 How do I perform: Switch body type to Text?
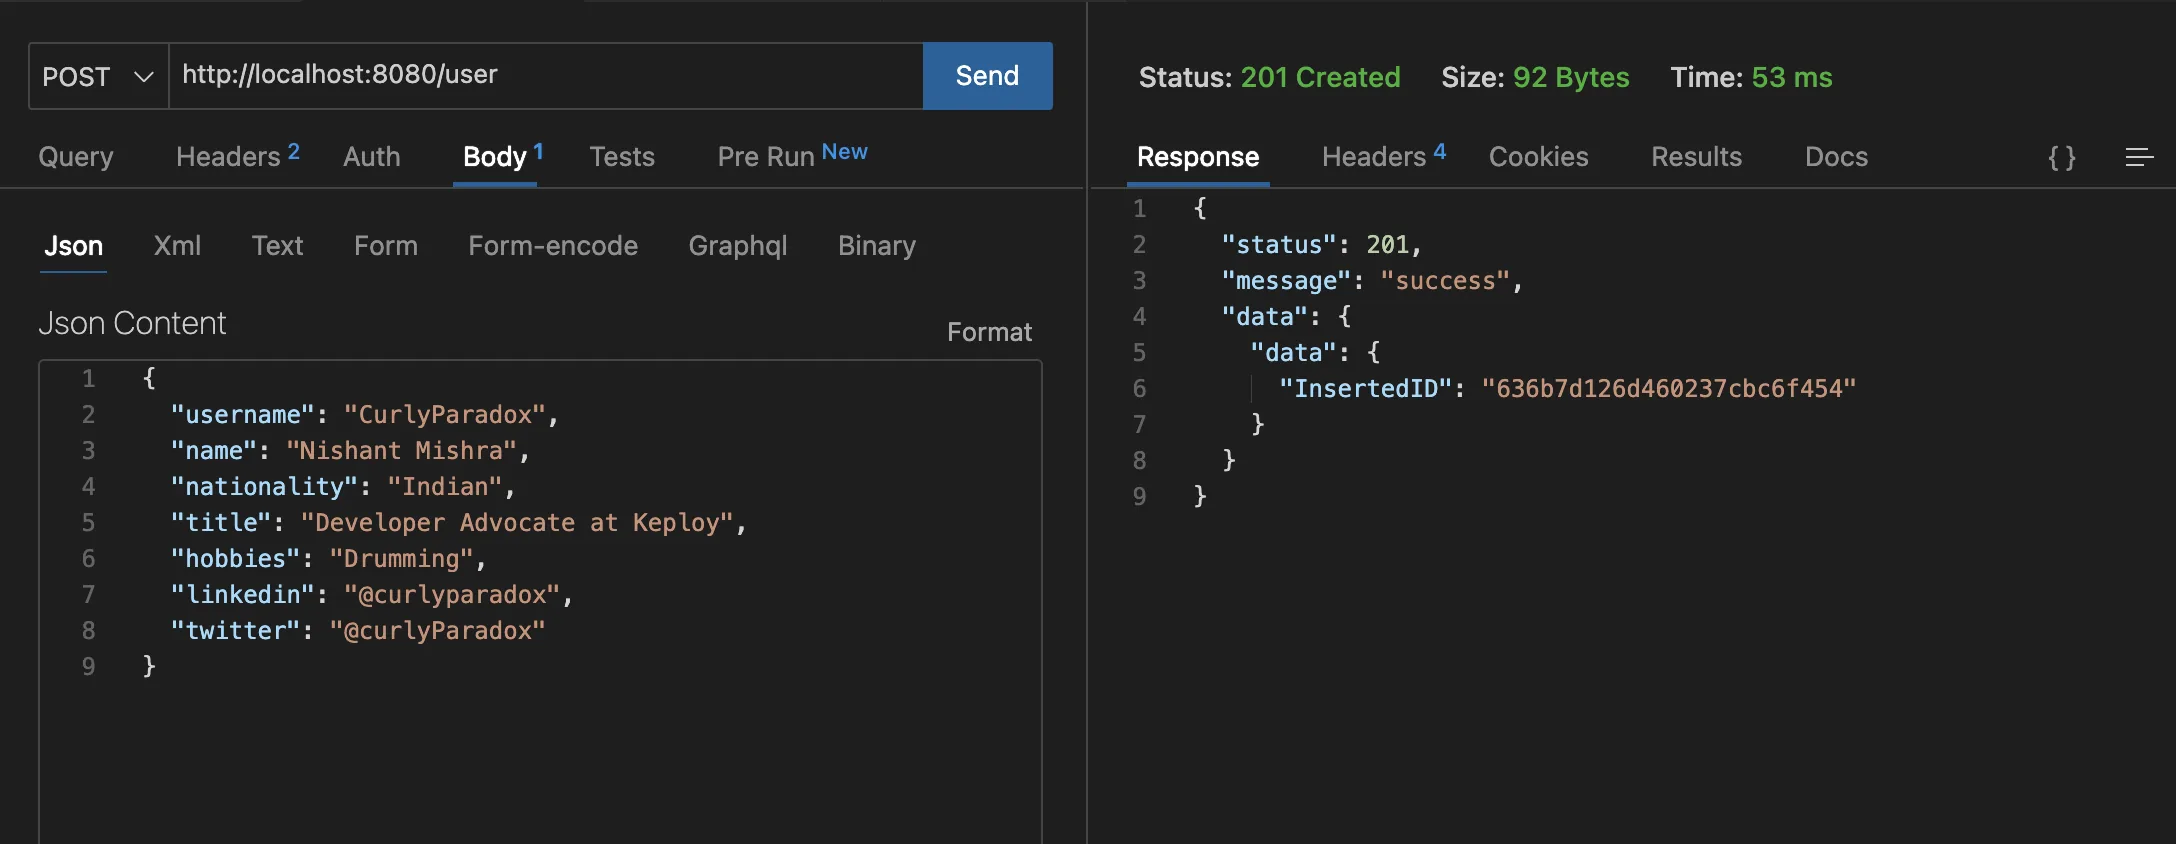pyautogui.click(x=277, y=246)
